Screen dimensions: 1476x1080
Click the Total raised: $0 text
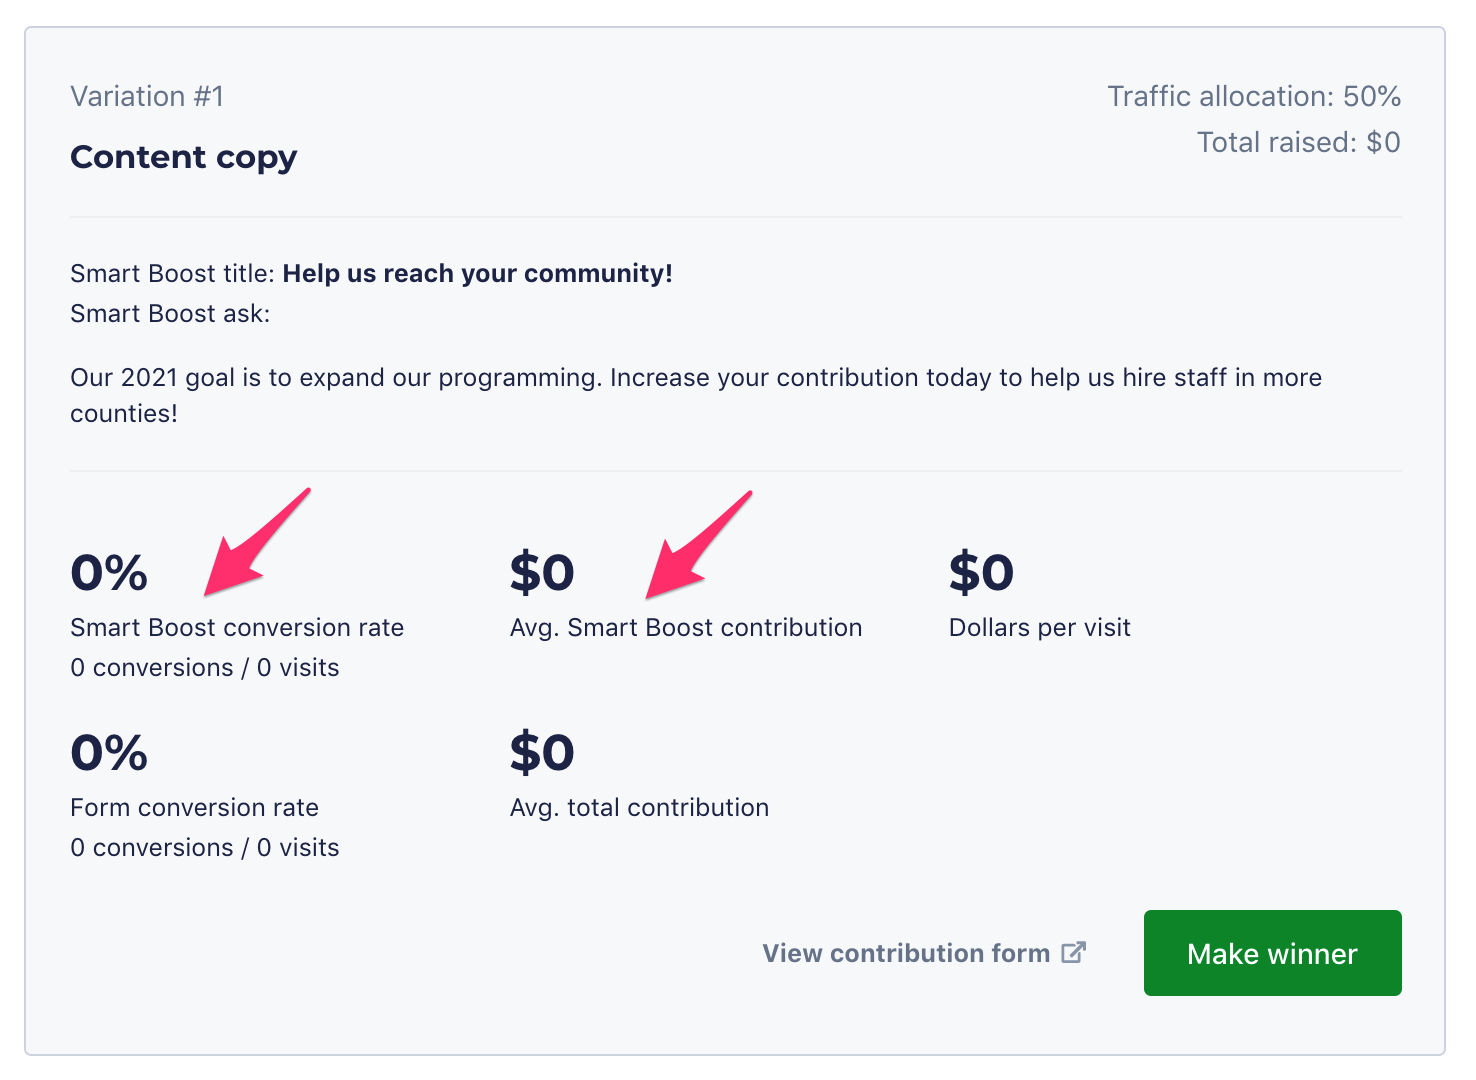click(x=1298, y=142)
